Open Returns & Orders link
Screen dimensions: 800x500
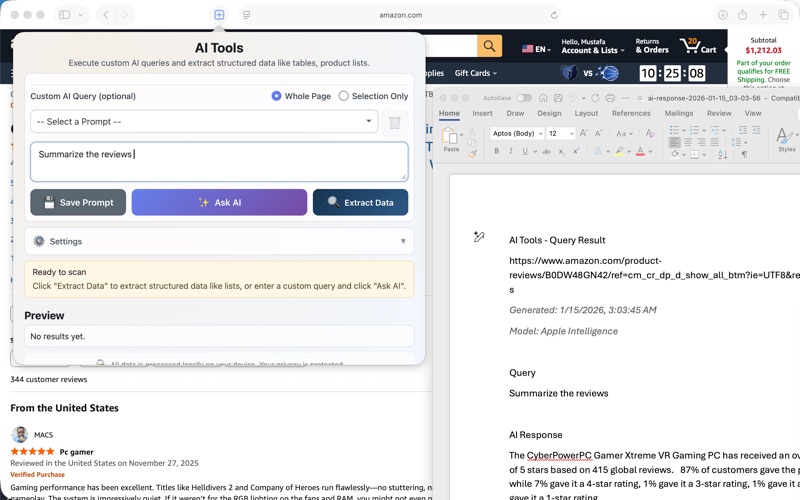pos(652,46)
